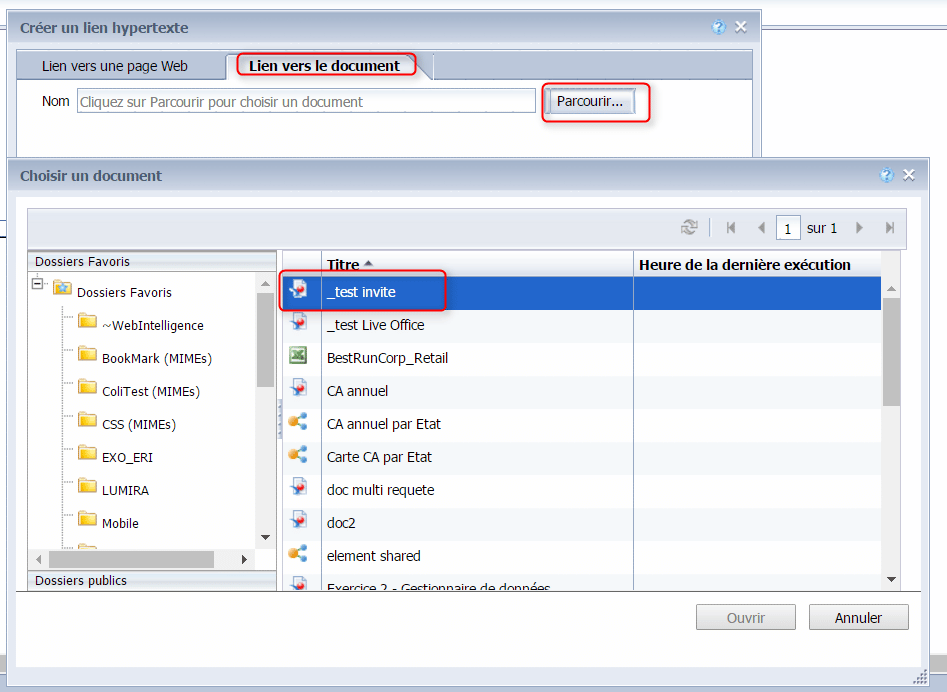Image resolution: width=947 pixels, height=692 pixels.
Task: Click shared element icon of Carte CA par Etat
Action: tap(298, 454)
